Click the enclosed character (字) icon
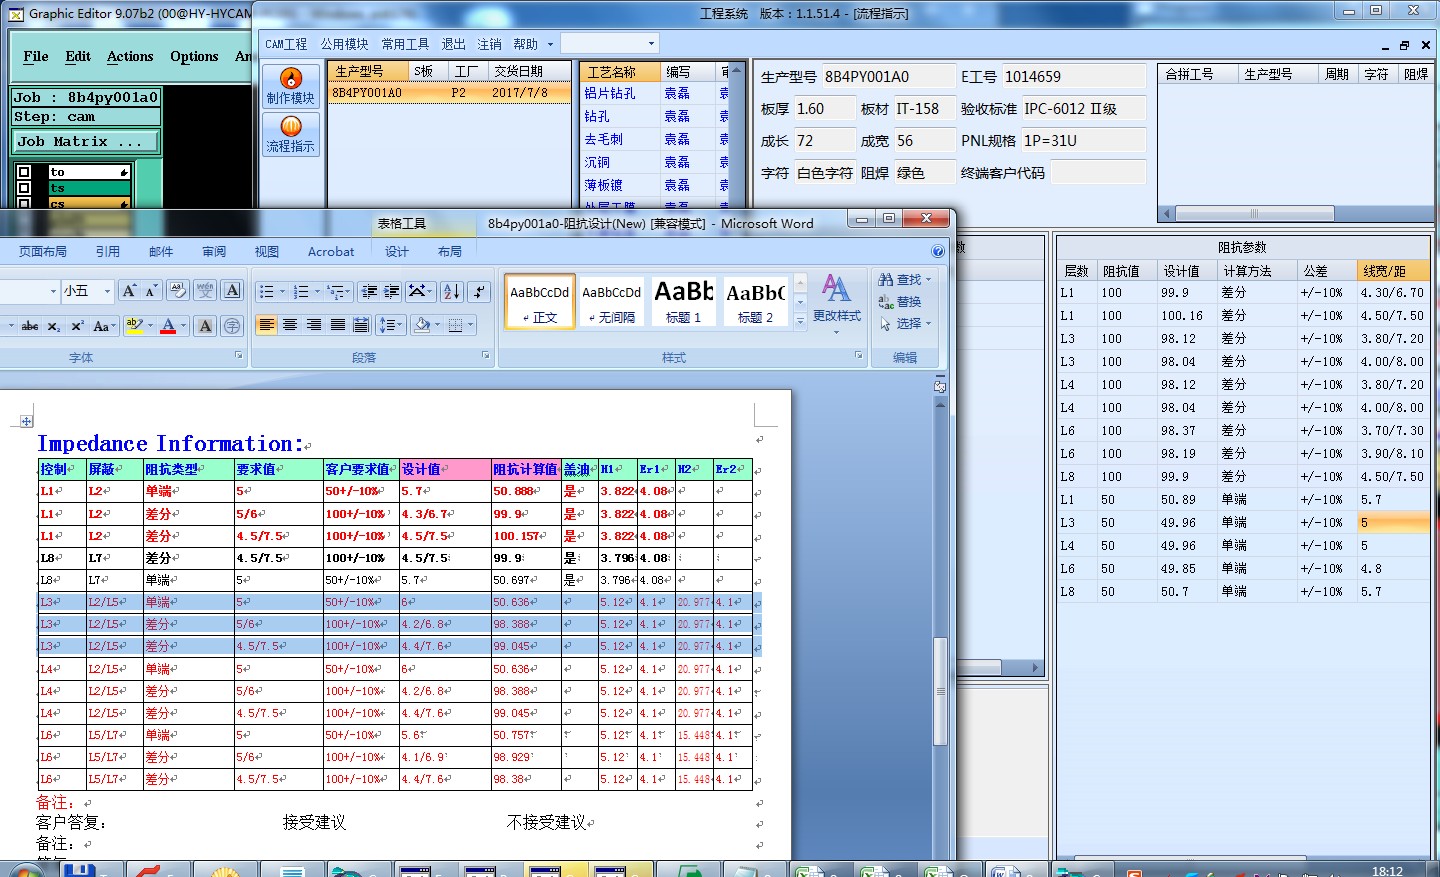The height and width of the screenshot is (877, 1440). (x=232, y=326)
